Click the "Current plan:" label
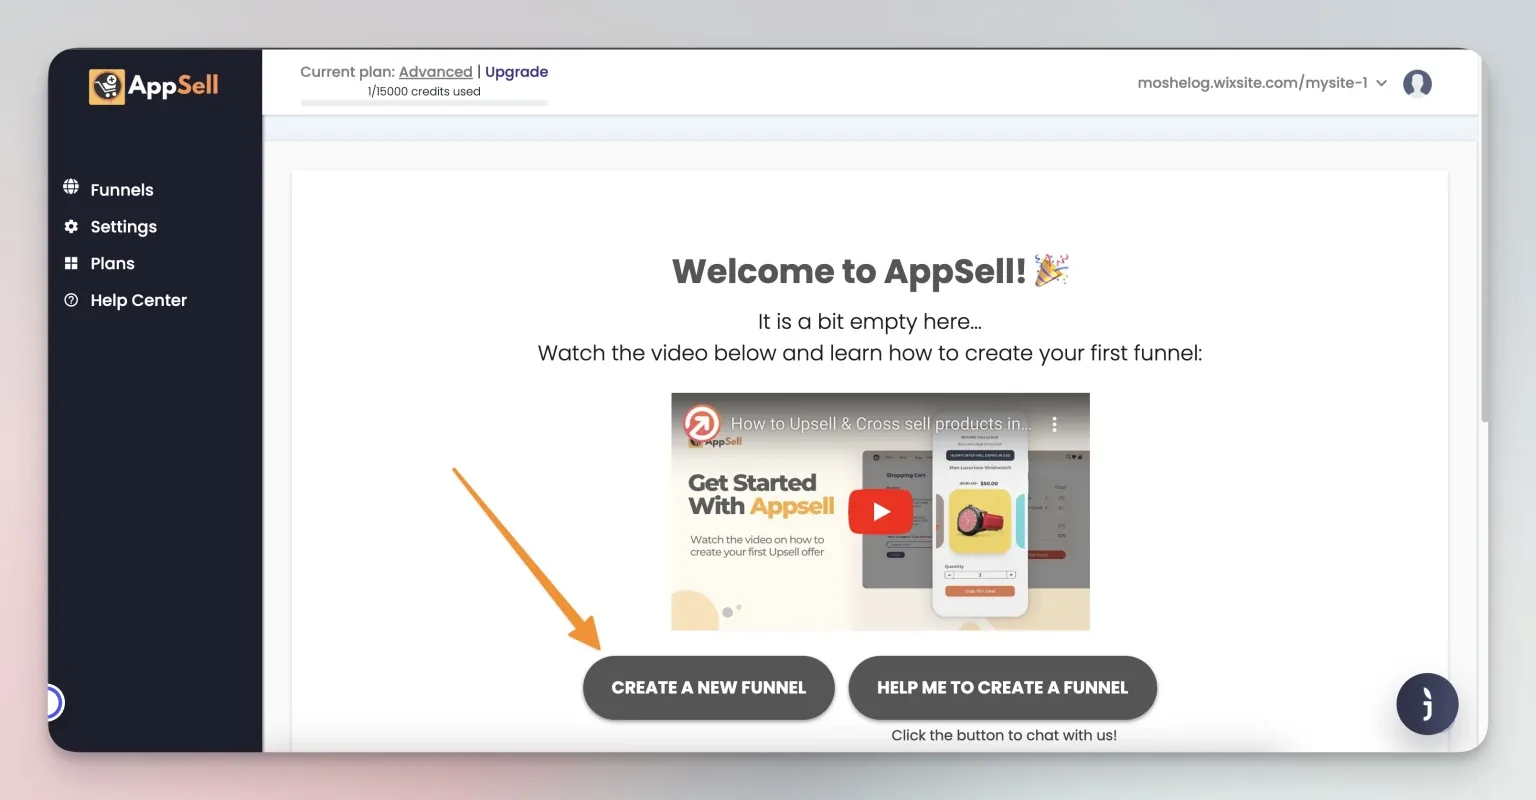The width and height of the screenshot is (1536, 800). point(347,72)
